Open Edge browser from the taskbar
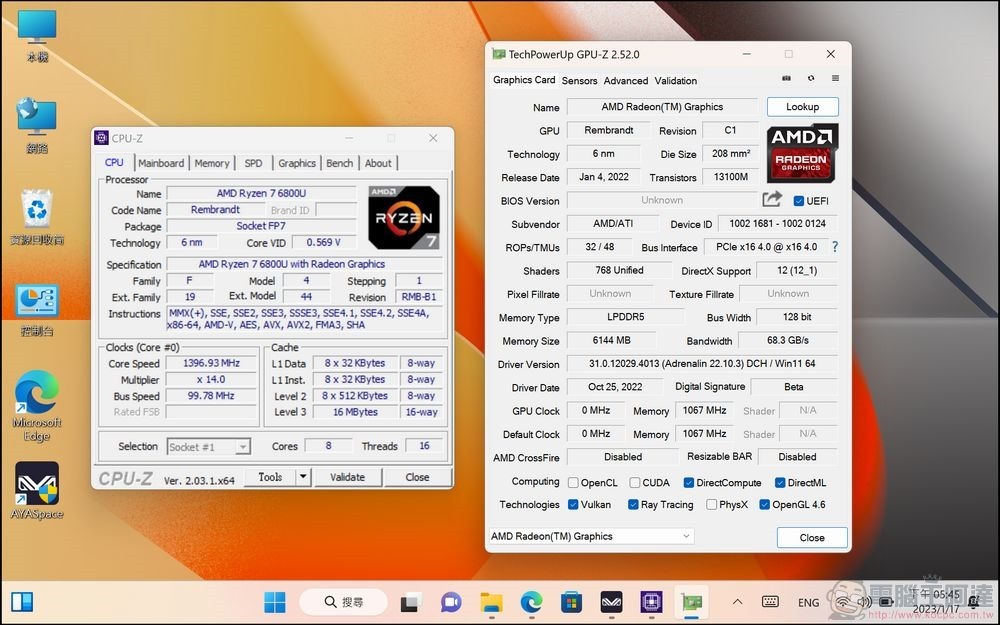Image resolution: width=1000 pixels, height=625 pixels. [531, 601]
